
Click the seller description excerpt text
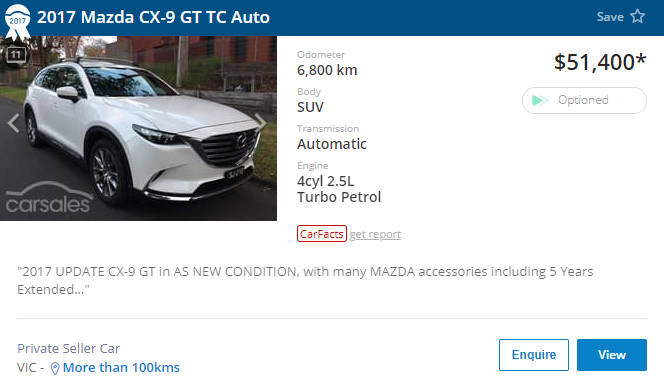pyautogui.click(x=305, y=280)
